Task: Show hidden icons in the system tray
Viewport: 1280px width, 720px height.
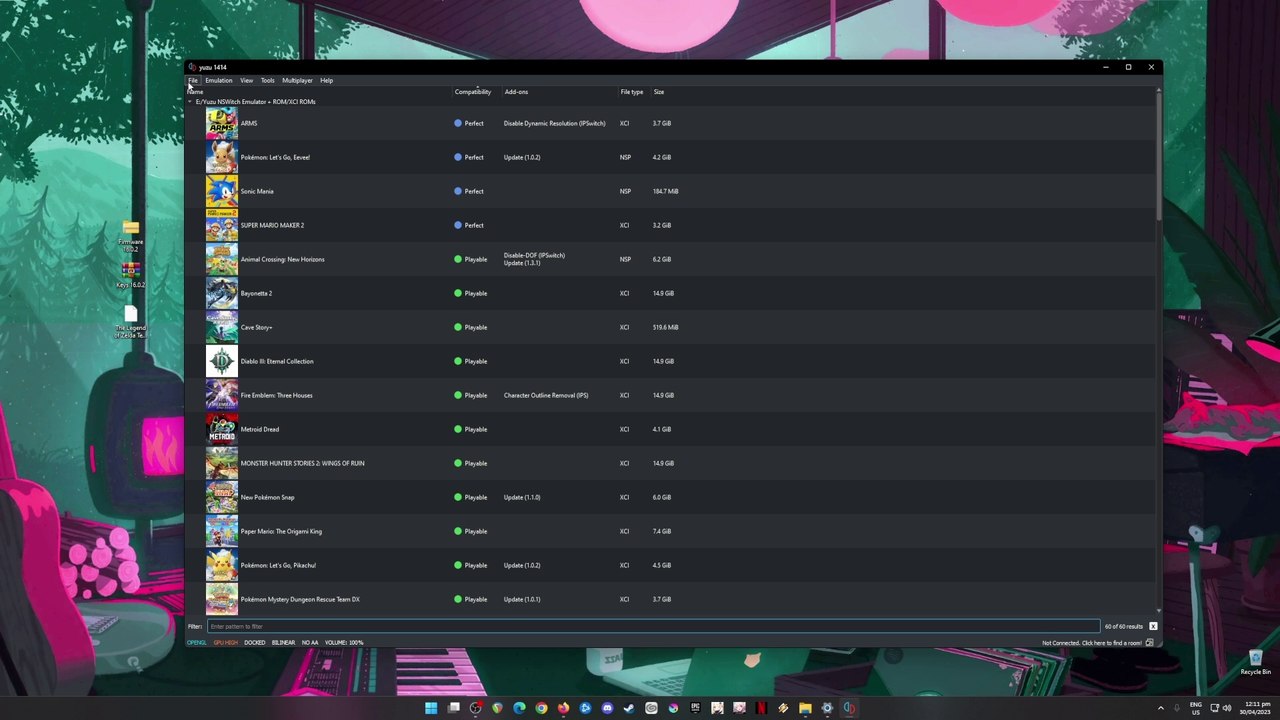Action: pos(1161,708)
